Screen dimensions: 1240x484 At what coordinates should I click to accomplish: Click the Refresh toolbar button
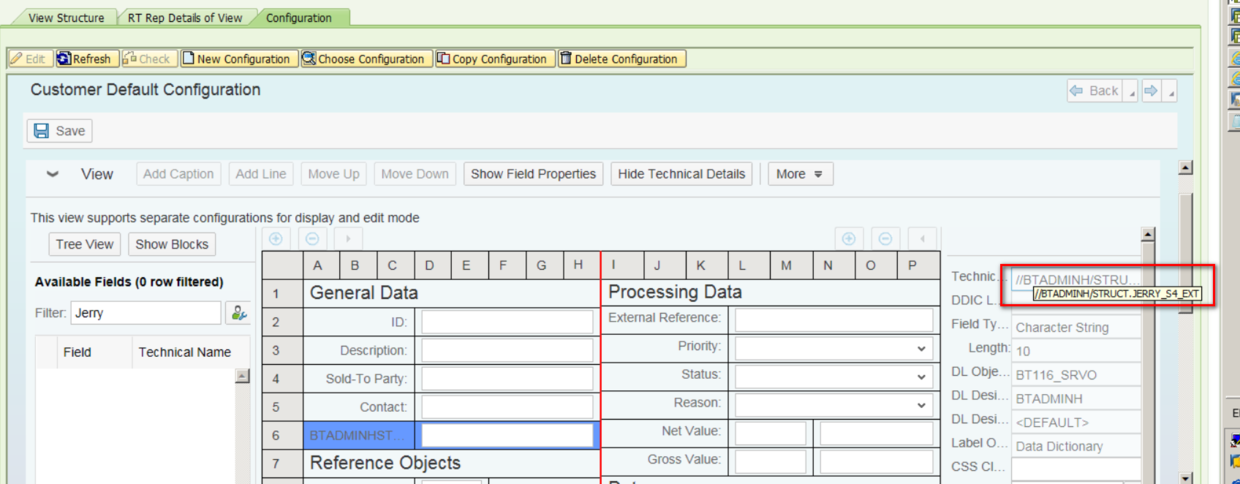(86, 59)
